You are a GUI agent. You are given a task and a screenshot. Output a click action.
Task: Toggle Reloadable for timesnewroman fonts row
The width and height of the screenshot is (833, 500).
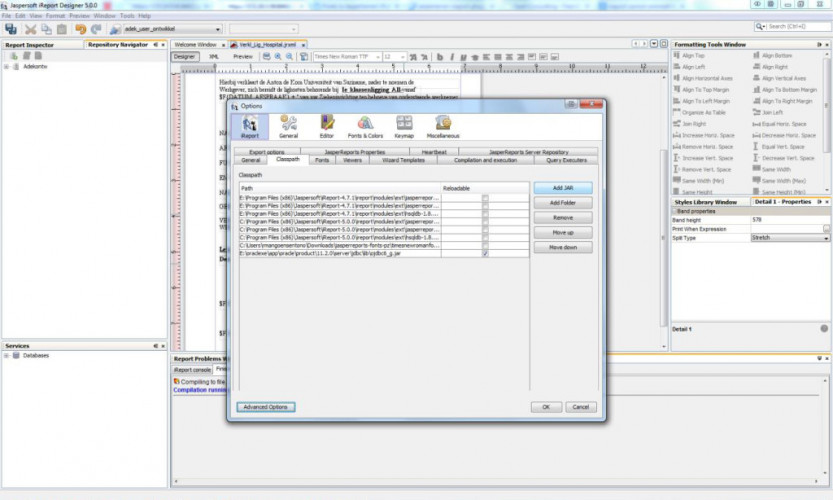(x=485, y=245)
